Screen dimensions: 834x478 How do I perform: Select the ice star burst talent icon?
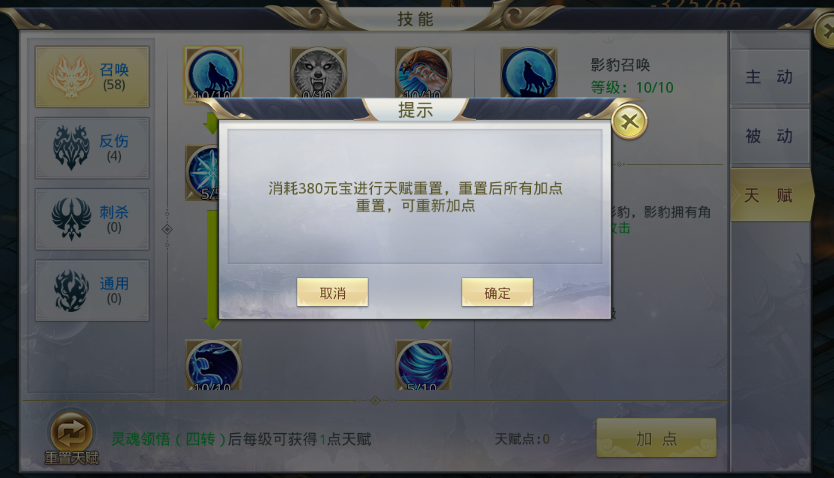202,173
